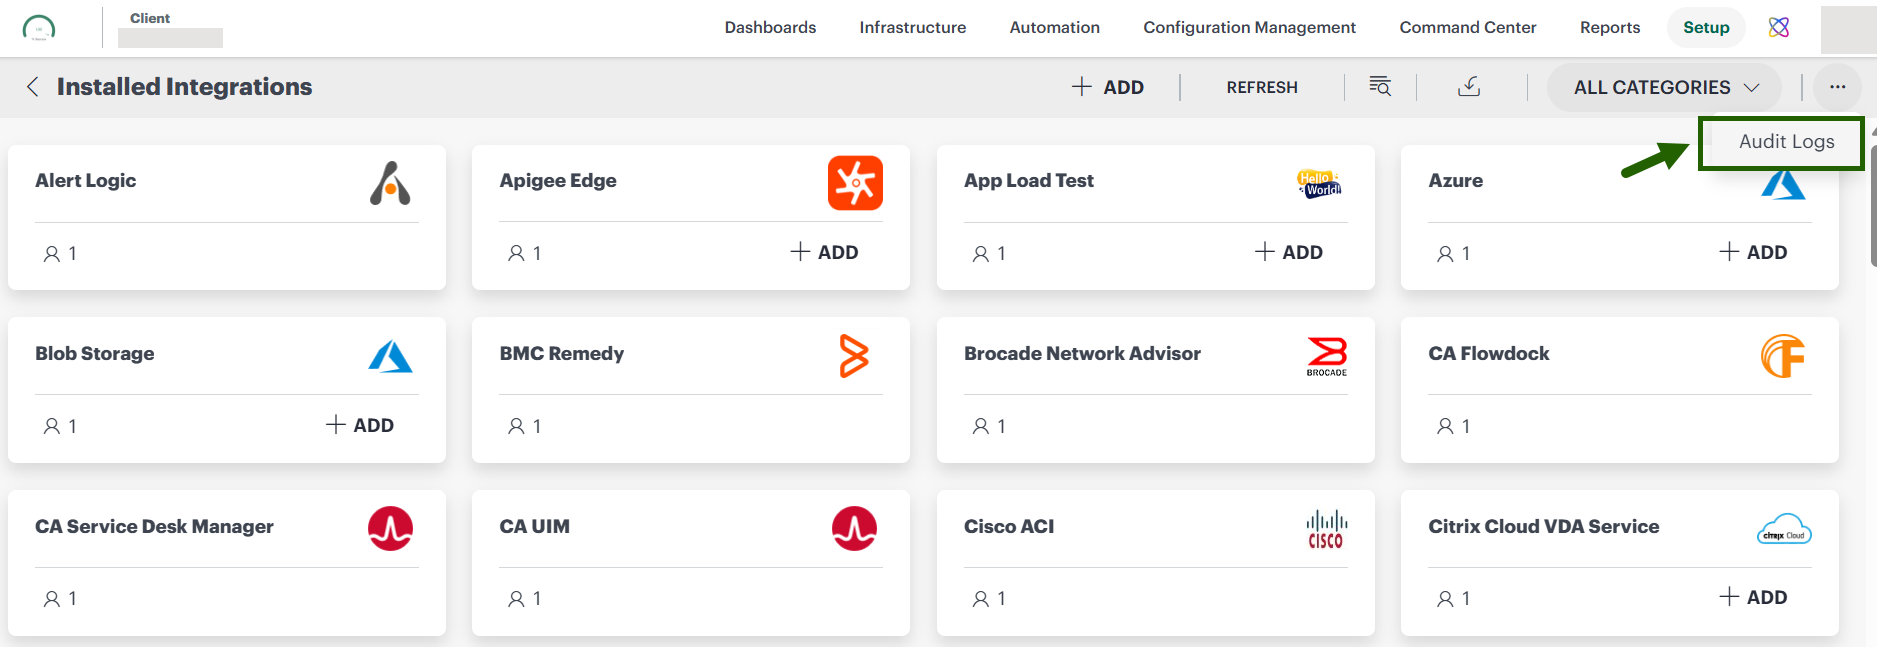Click the App Load Test Hello World icon
This screenshot has height=647, width=1877.
coord(1319,184)
